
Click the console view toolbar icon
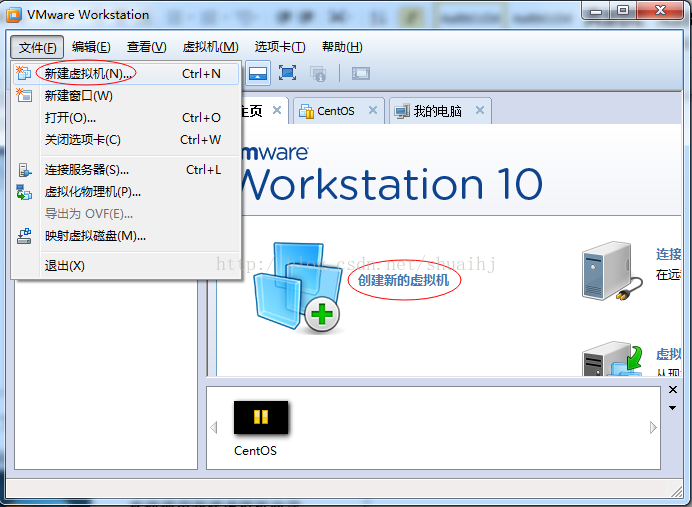point(361,73)
